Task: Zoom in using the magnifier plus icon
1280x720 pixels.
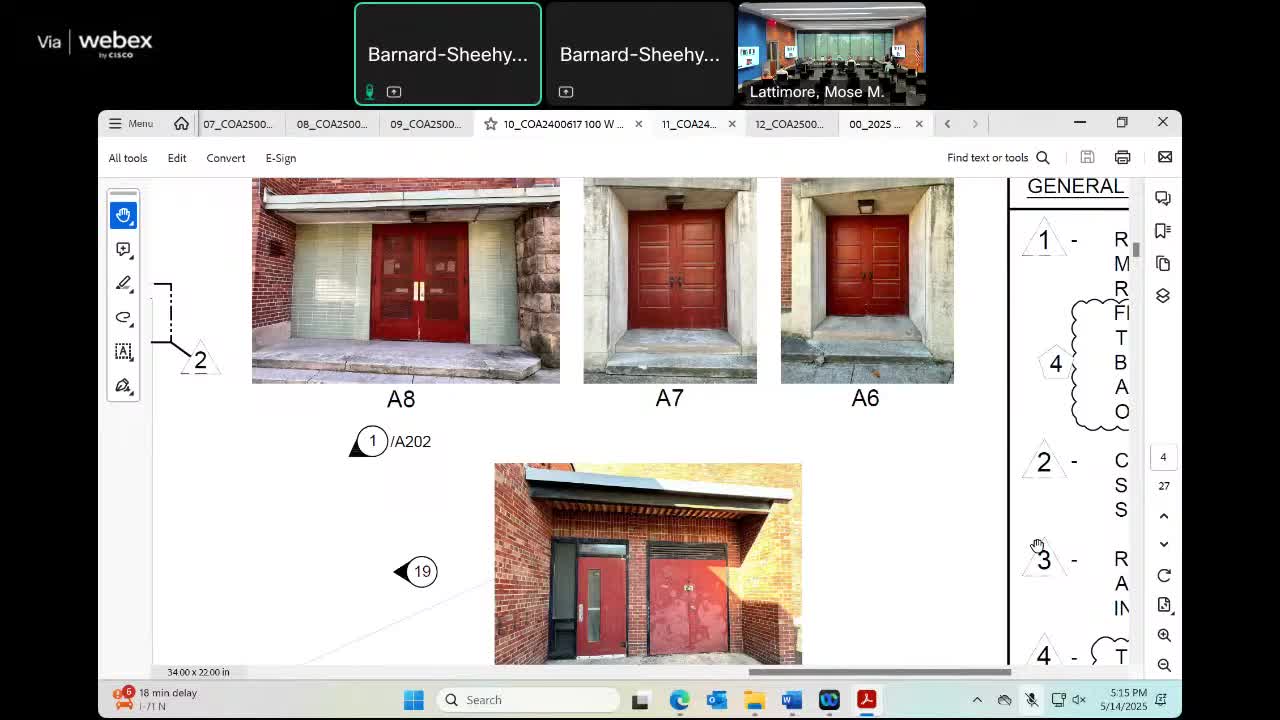Action: click(1163, 635)
